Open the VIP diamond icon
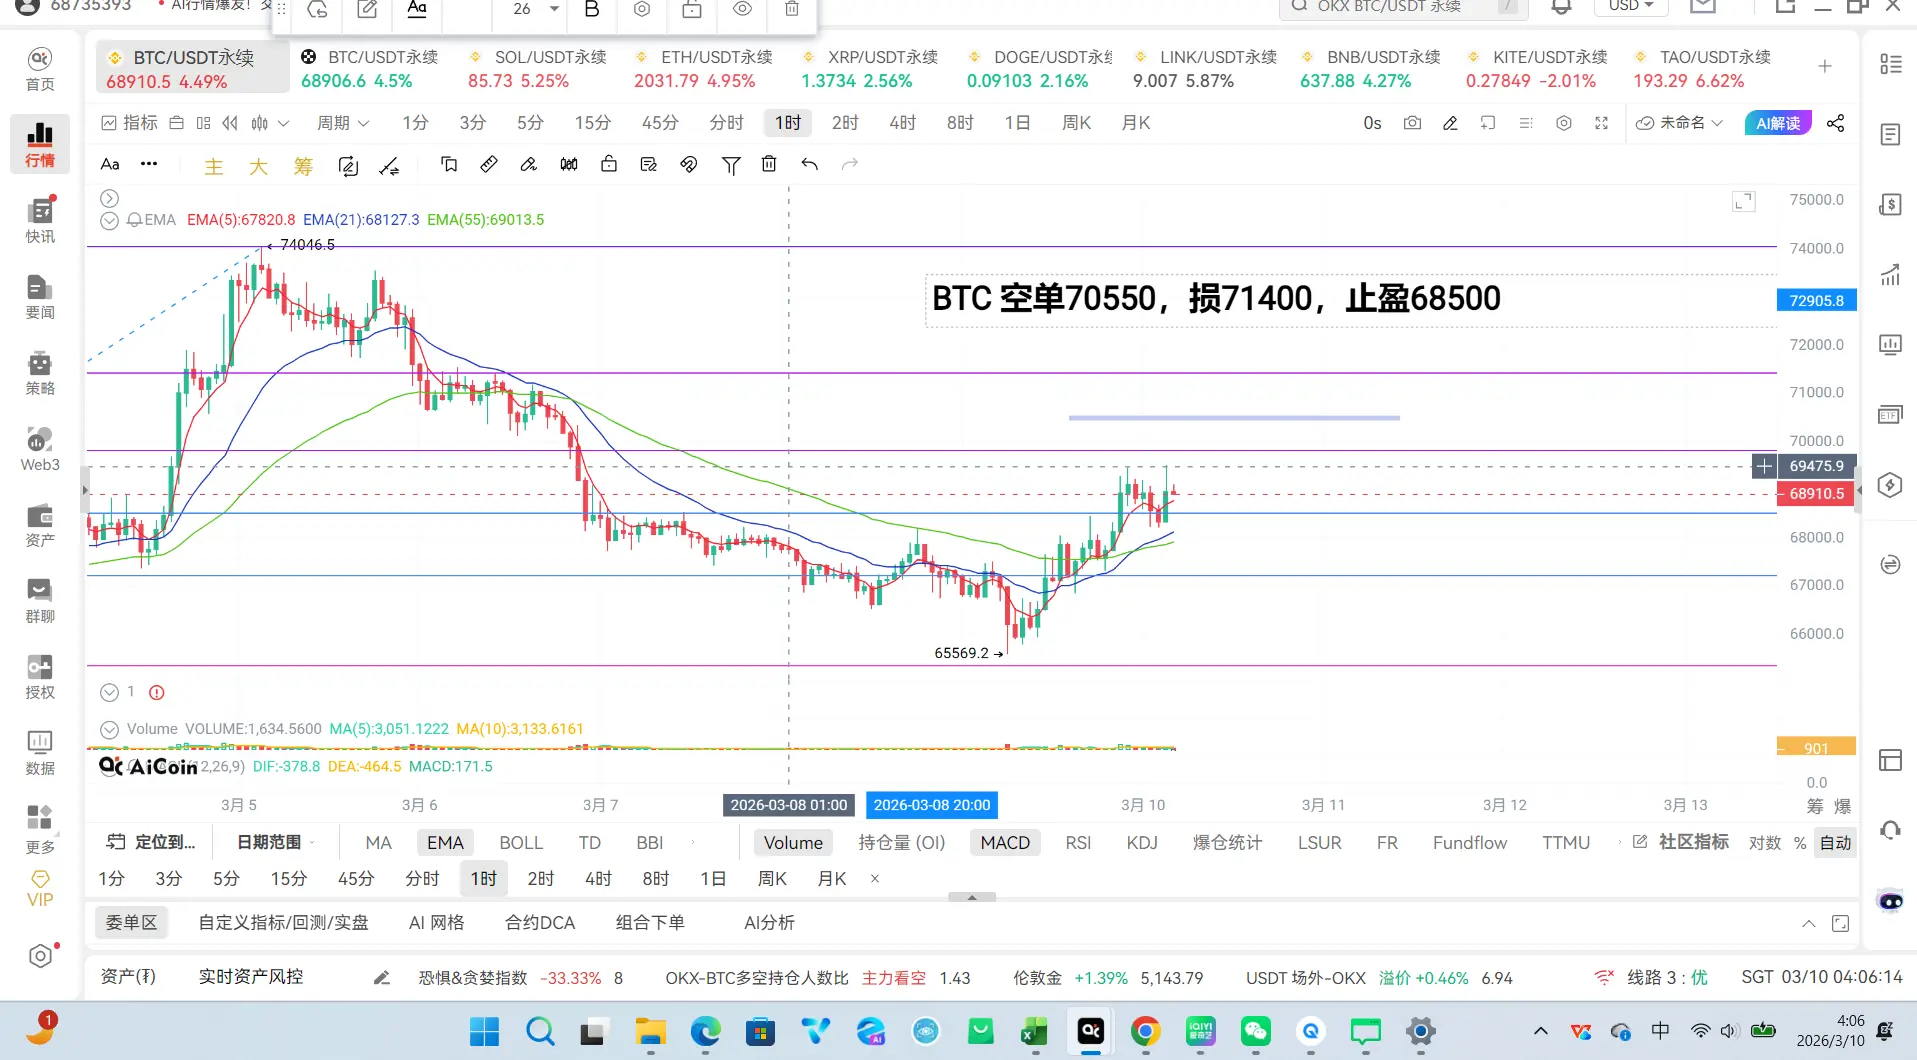 (40, 888)
